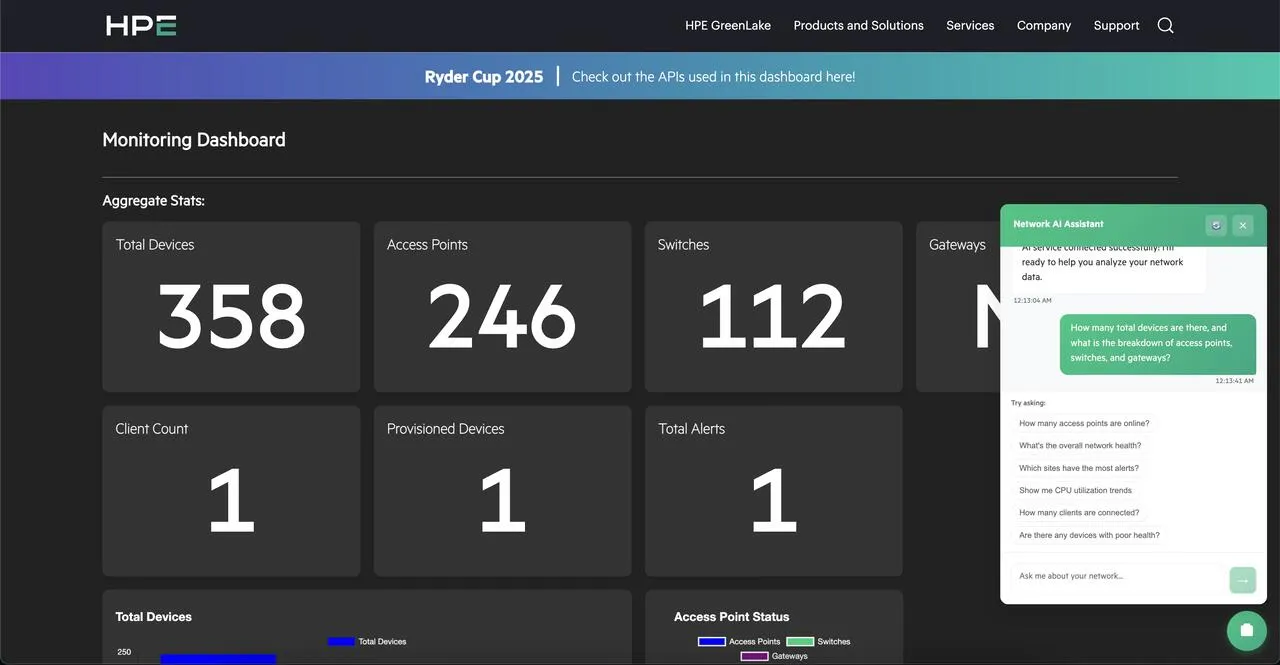
Task: Open the floating green chat bubble
Action: [x=1246, y=630]
